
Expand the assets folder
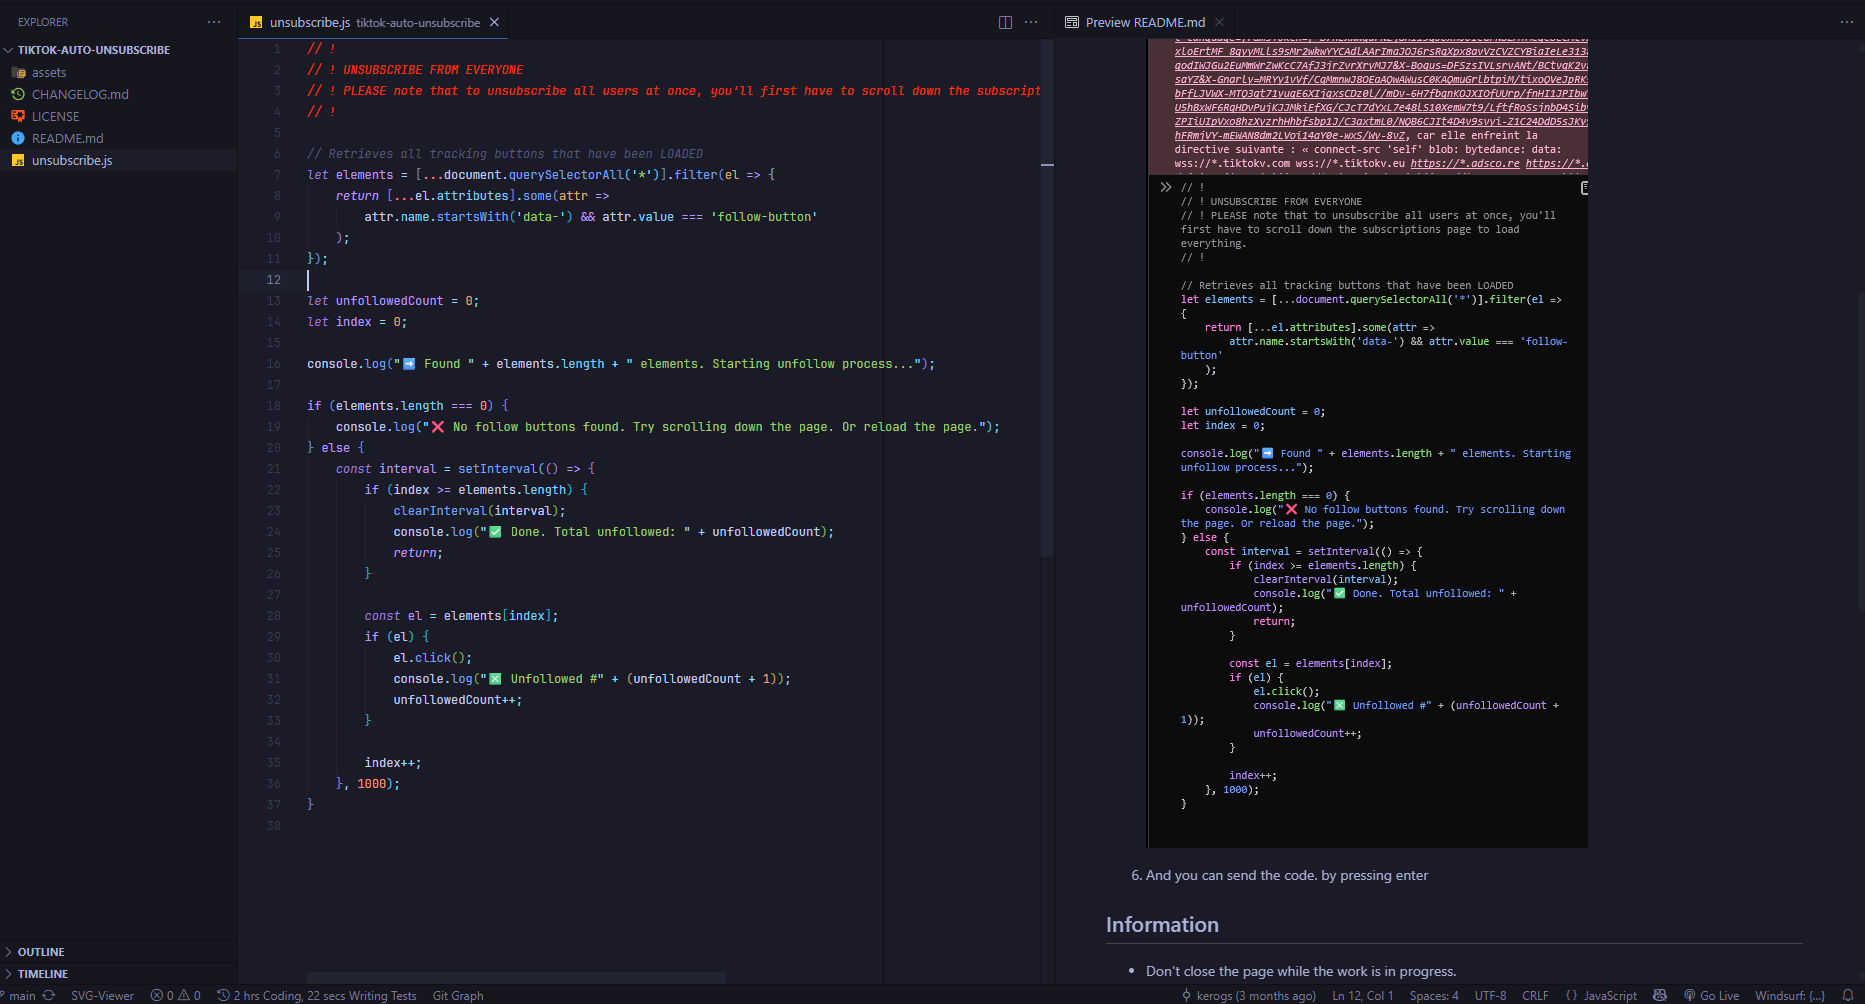tap(49, 72)
